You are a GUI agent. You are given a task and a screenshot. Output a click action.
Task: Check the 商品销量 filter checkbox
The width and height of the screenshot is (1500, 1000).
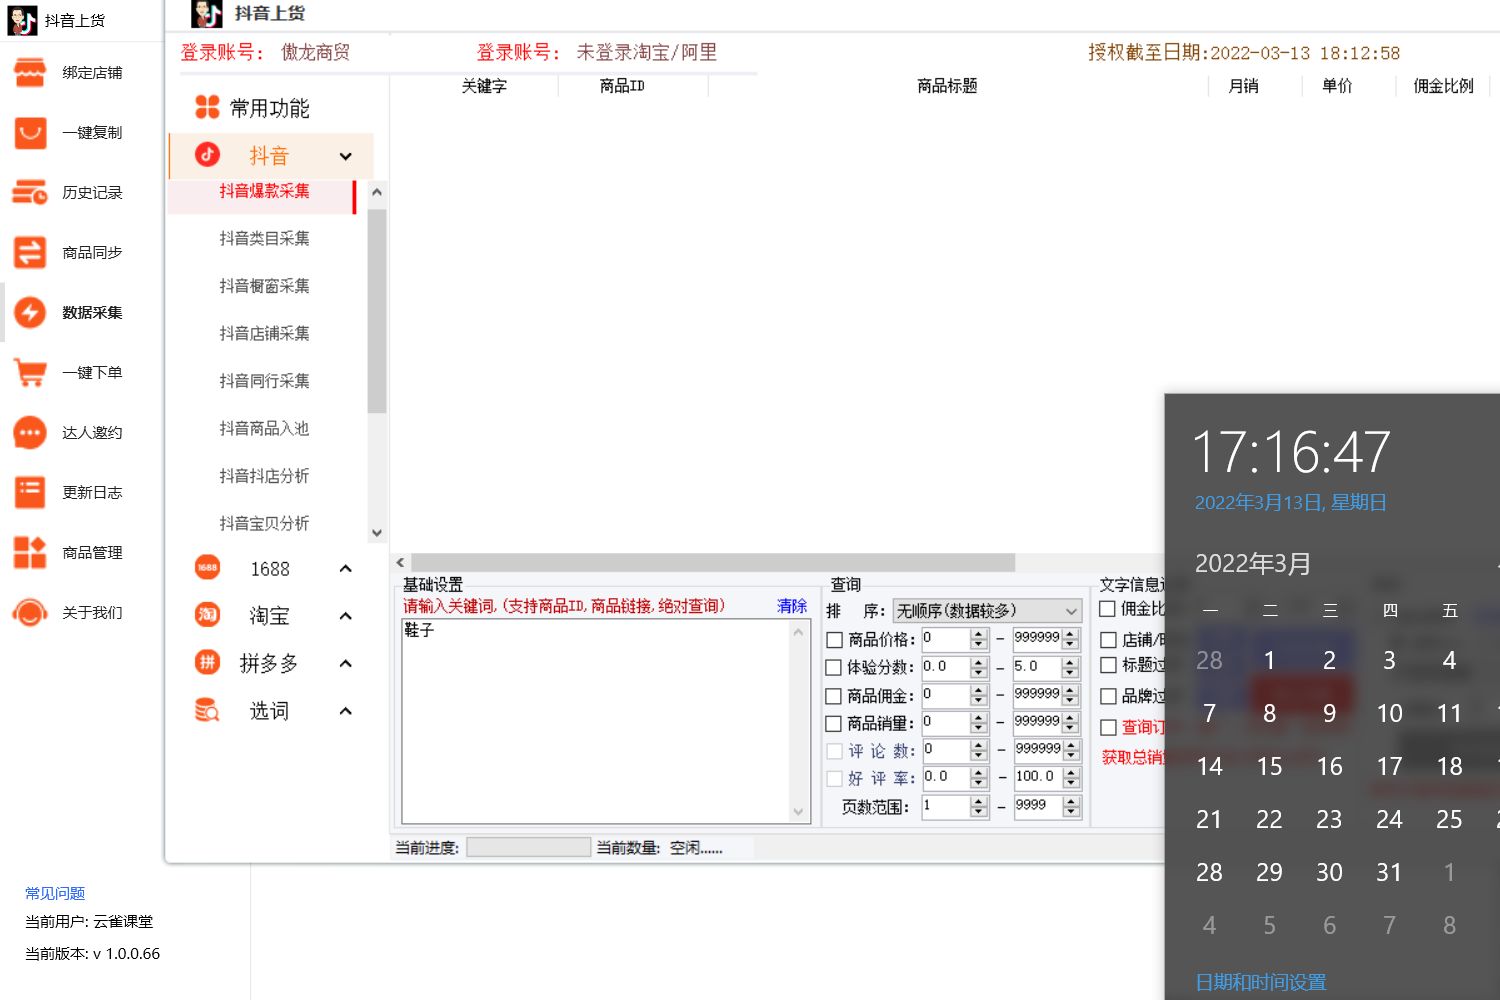pos(834,724)
